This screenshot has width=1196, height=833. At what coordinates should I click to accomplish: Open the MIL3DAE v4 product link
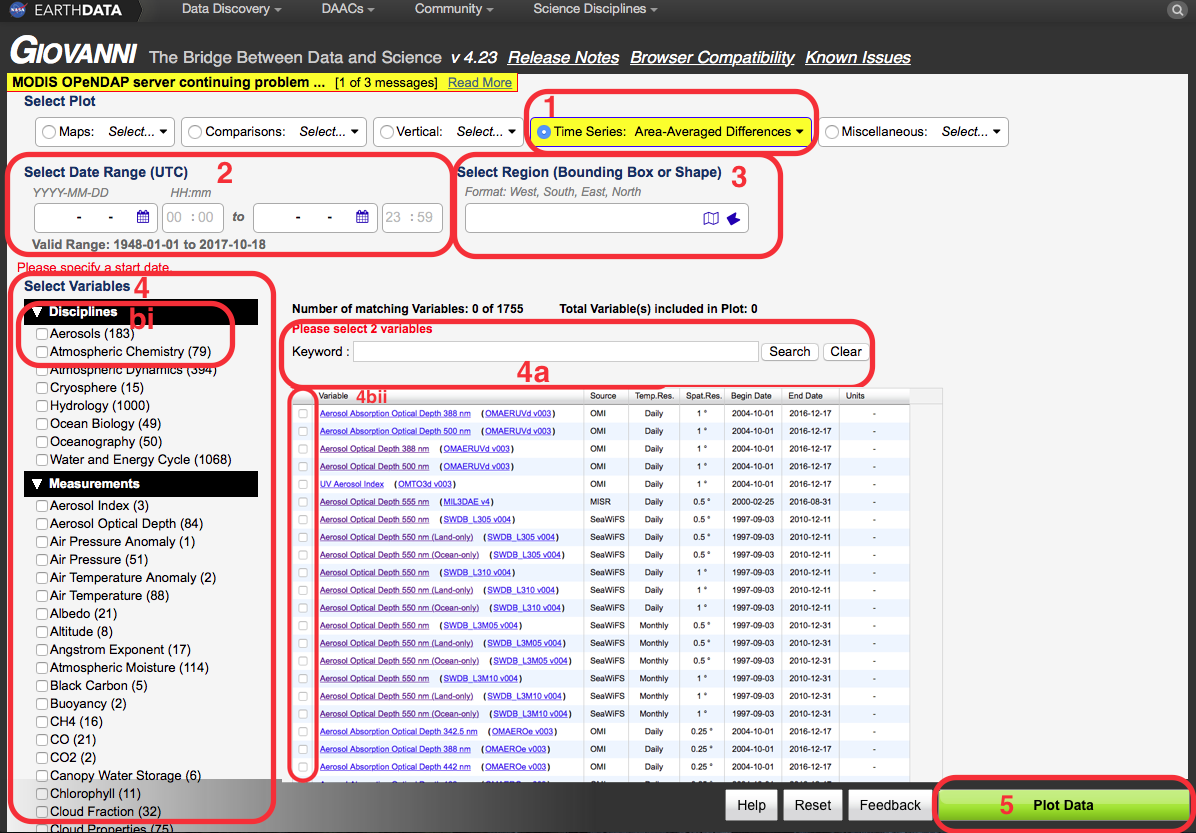click(467, 502)
